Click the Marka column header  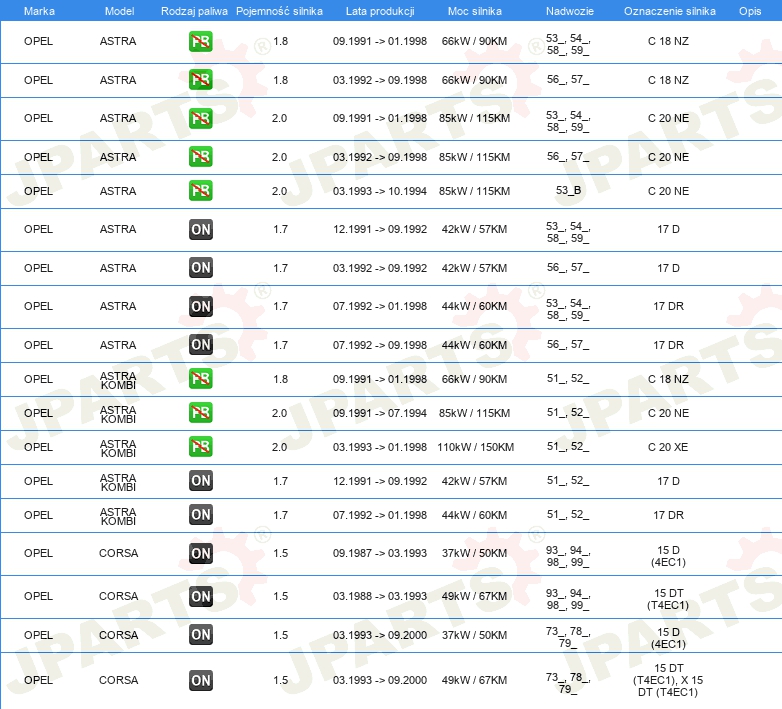coord(39,11)
